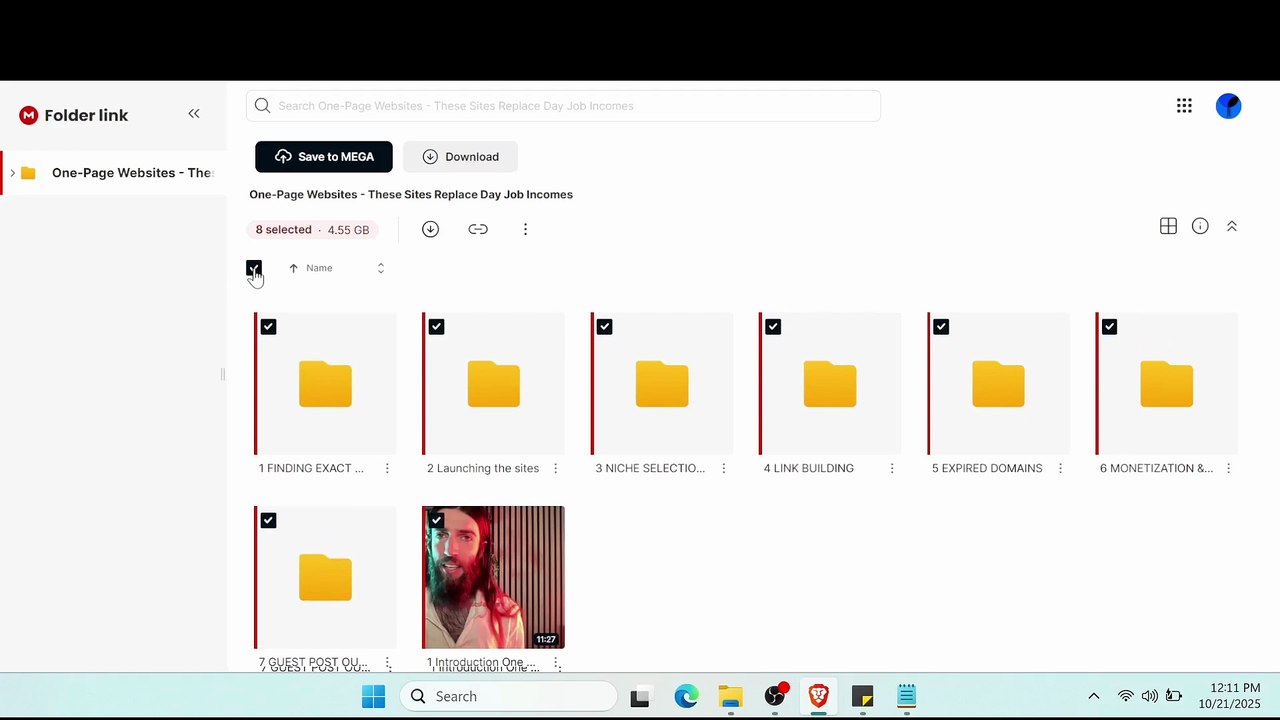1280x720 pixels.
Task: Open options menu for 5 EXPIRED DOMAINS
Action: tap(1060, 468)
